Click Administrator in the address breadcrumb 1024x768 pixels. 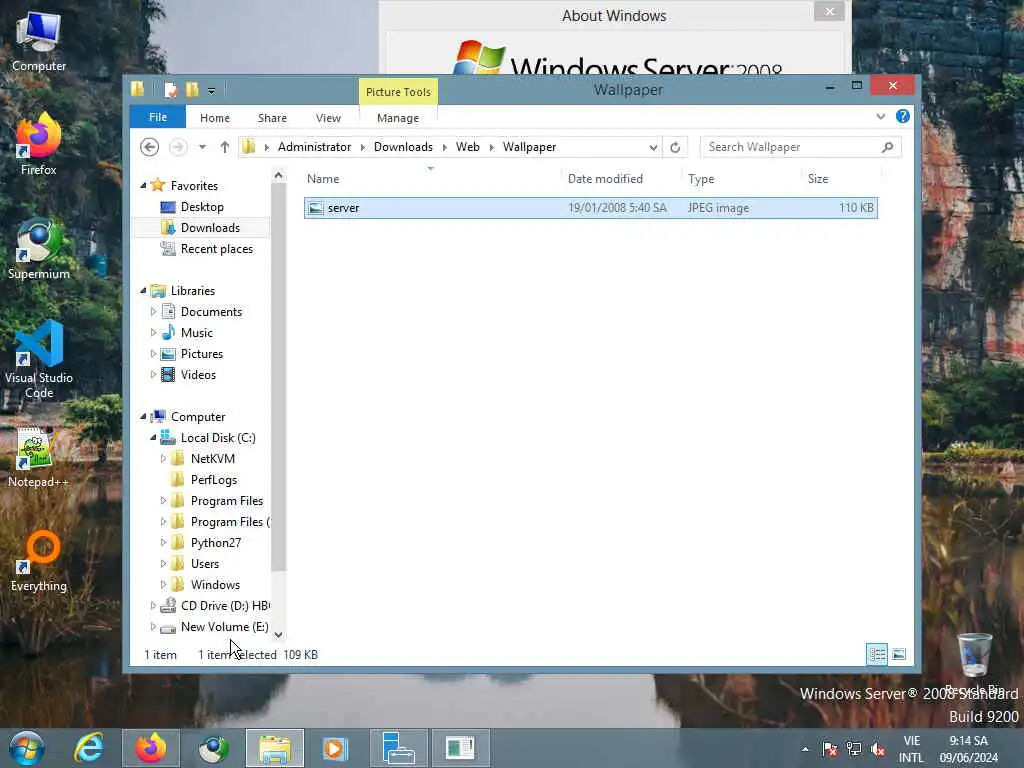315,147
